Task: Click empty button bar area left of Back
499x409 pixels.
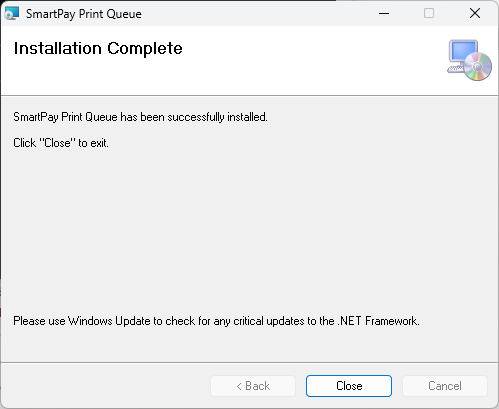Action: [x=105, y=386]
